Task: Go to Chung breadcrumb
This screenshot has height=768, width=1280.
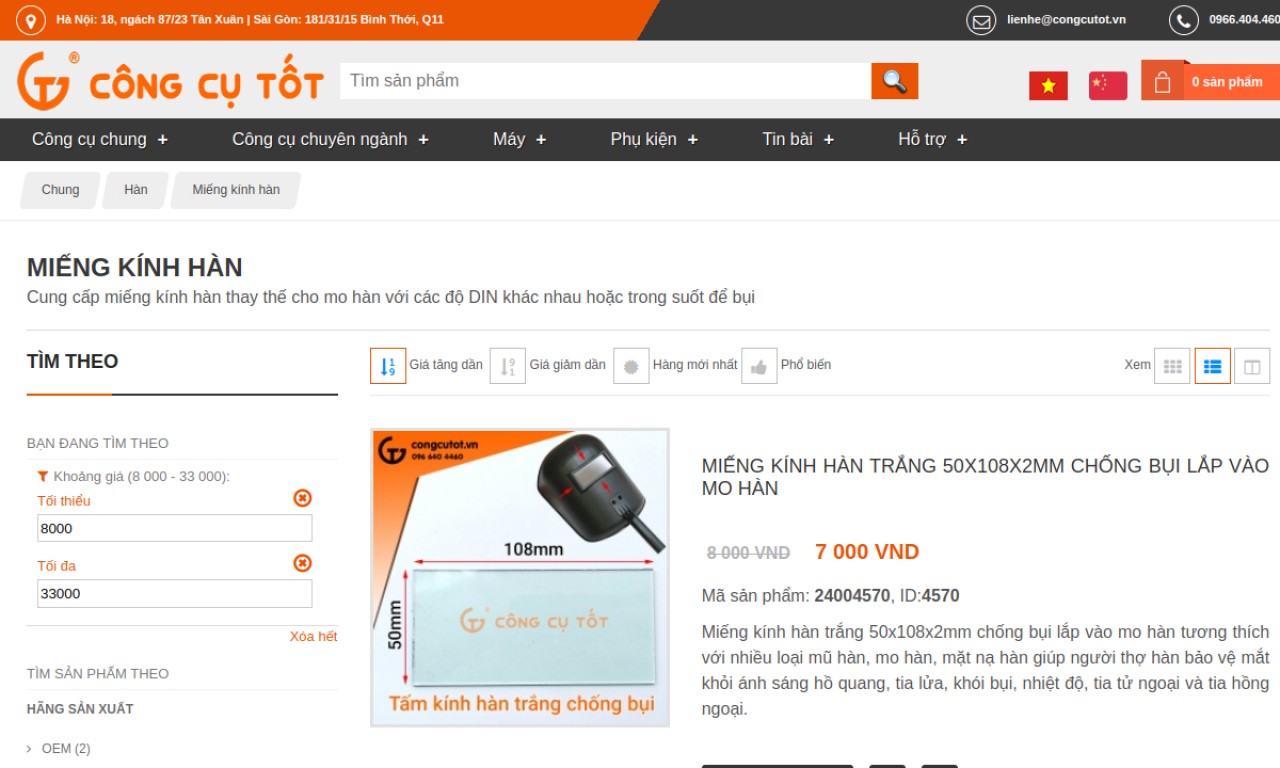Action: click(60, 190)
